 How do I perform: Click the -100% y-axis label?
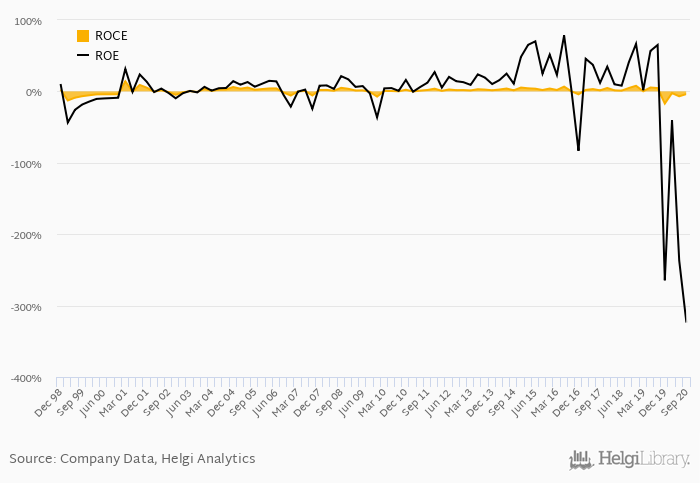[x=26, y=164]
